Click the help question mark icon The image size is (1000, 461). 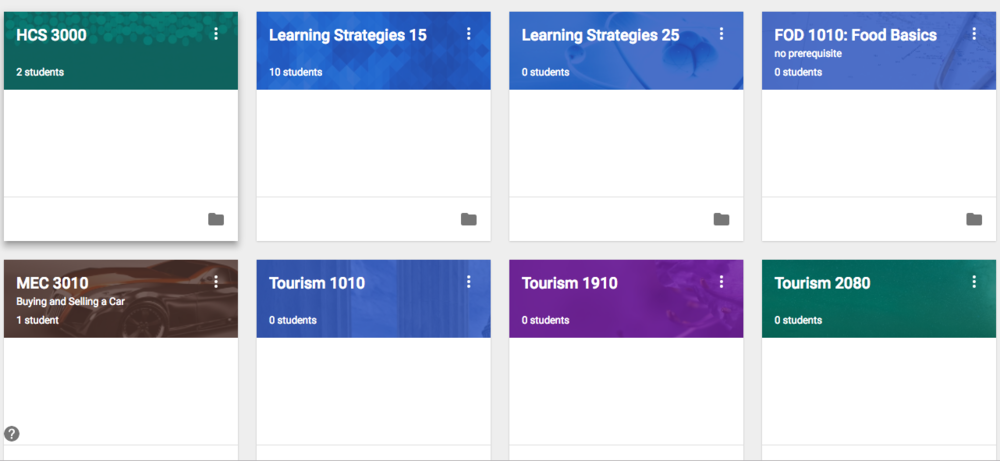tap(11, 434)
